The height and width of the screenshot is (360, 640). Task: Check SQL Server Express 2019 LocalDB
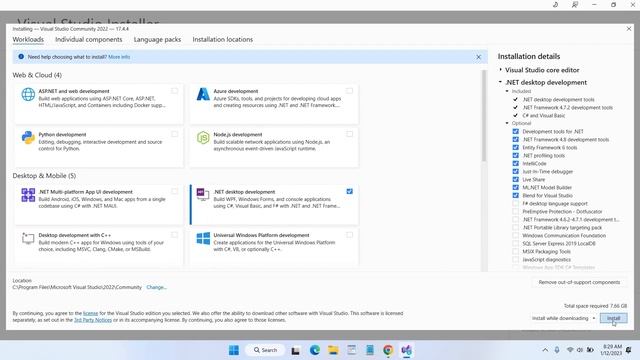pyautogui.click(x=516, y=243)
